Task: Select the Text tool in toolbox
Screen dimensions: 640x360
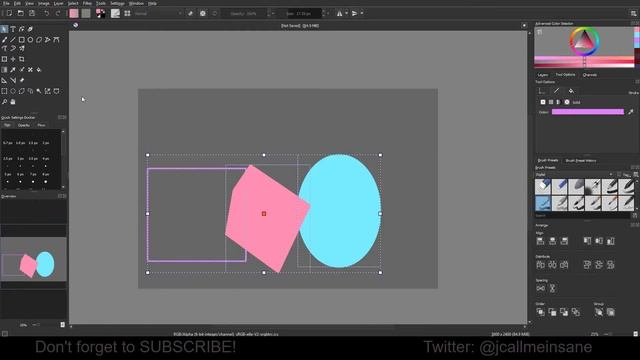Action: pyautogui.click(x=13, y=29)
